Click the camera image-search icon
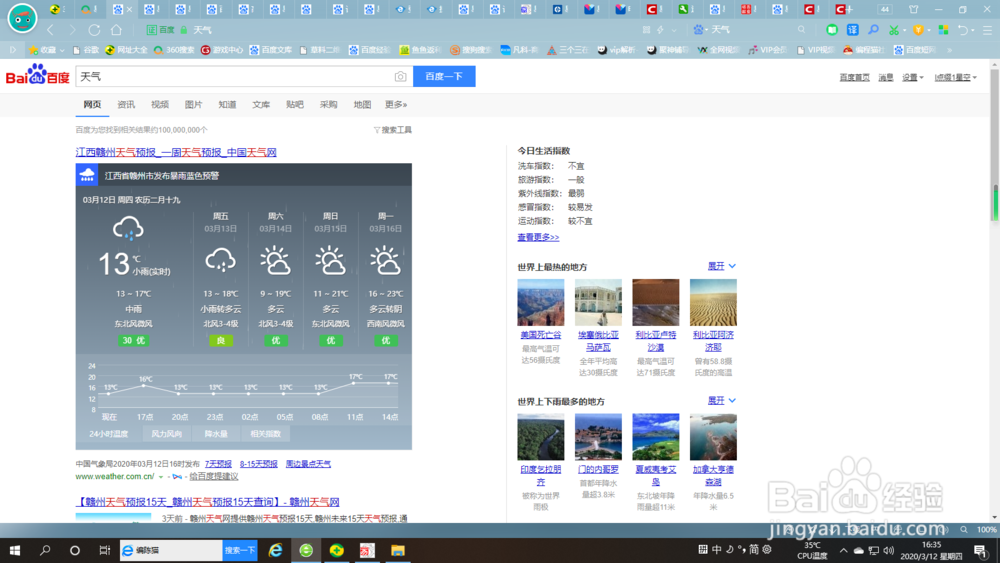This screenshot has width=1000, height=563. [401, 77]
